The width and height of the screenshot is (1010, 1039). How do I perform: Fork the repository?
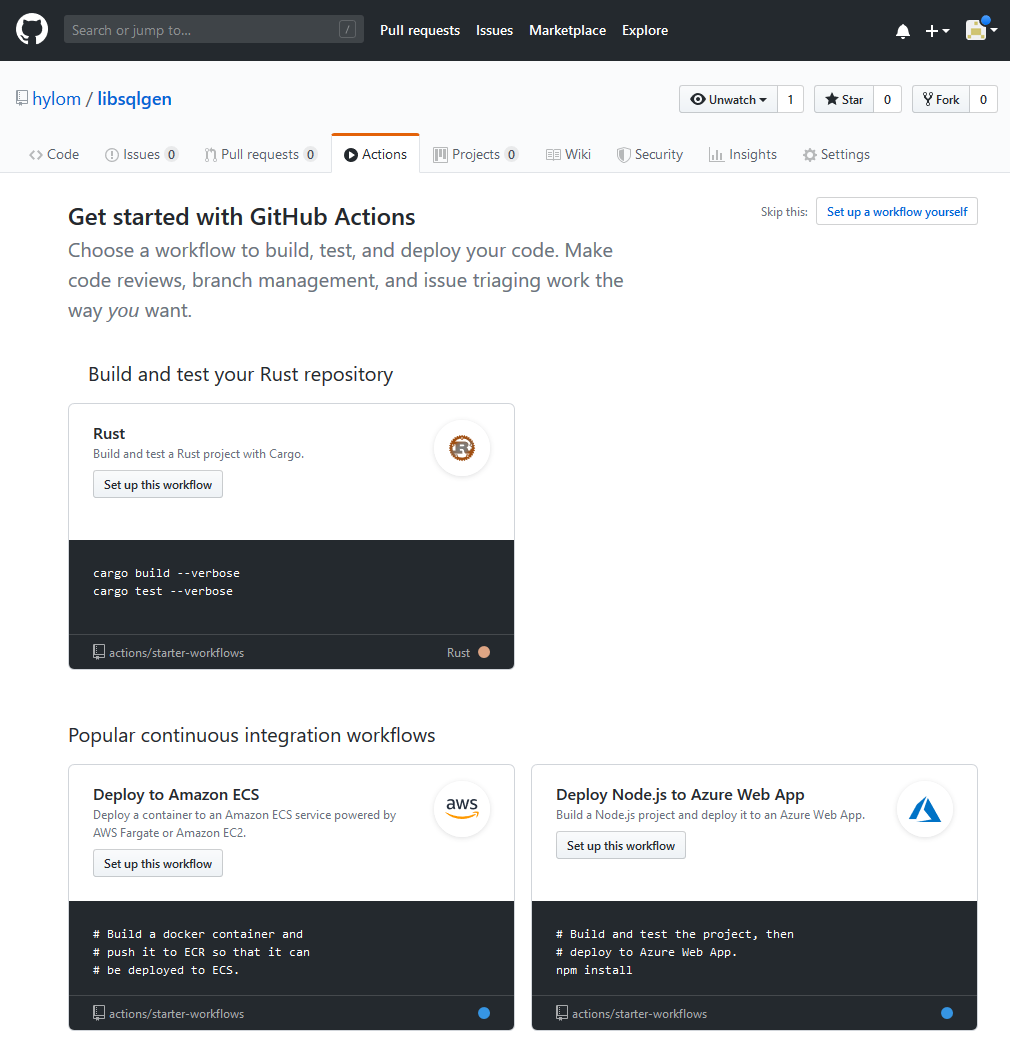(940, 99)
